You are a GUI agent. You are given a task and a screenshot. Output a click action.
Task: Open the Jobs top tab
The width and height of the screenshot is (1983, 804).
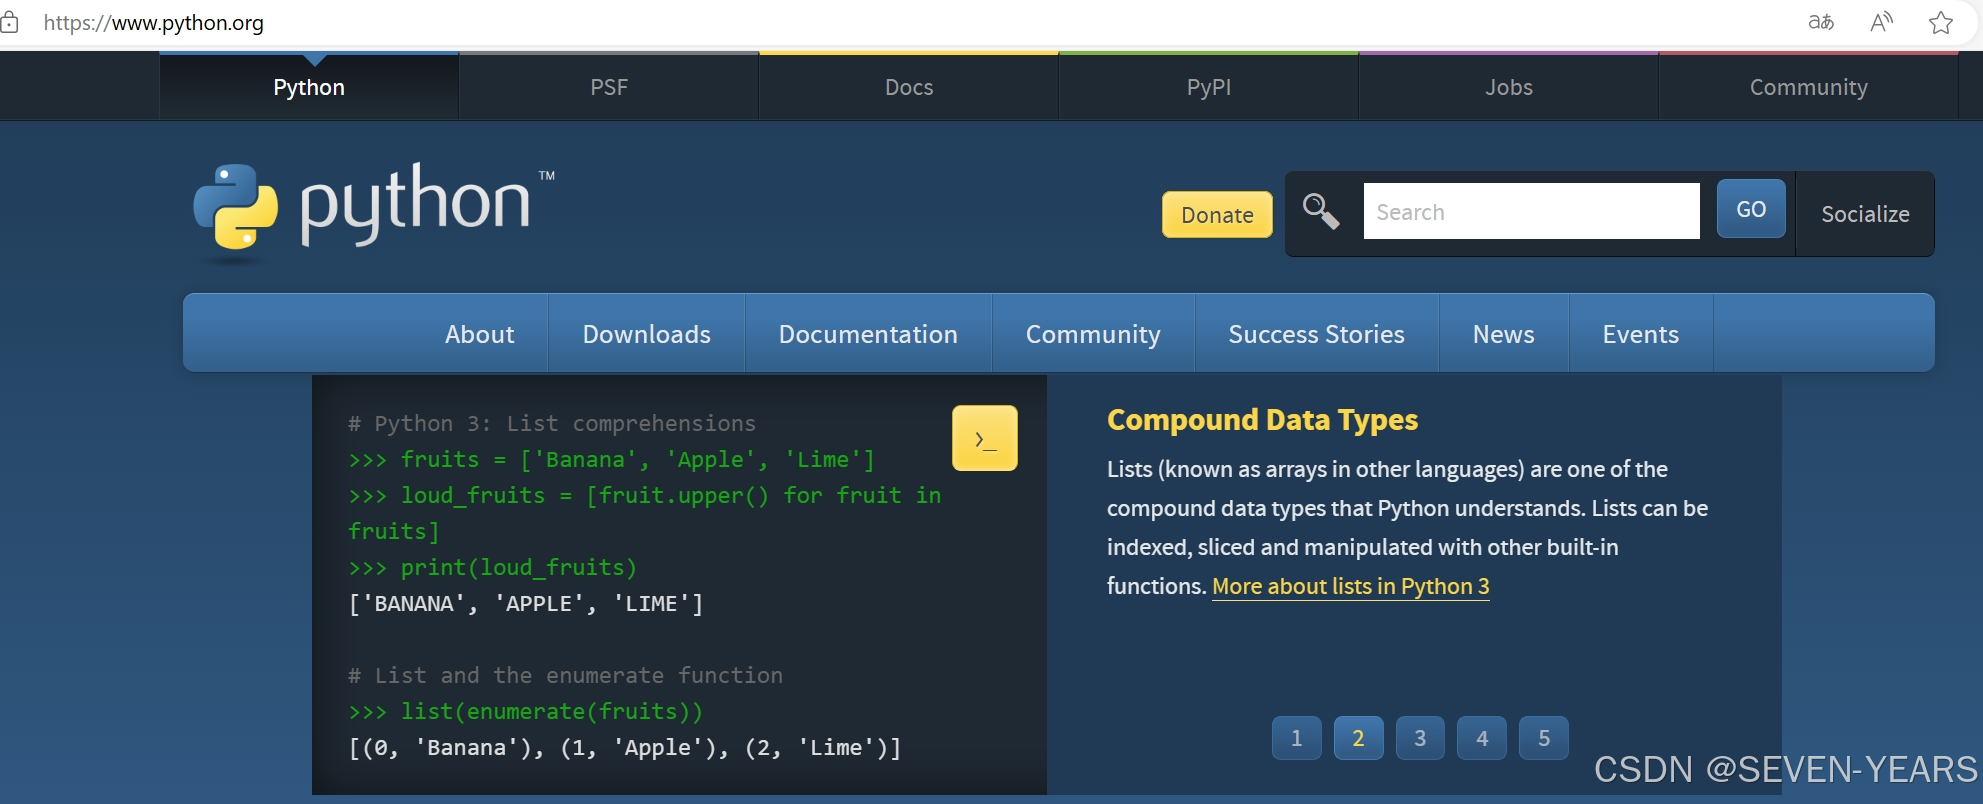[1509, 87]
